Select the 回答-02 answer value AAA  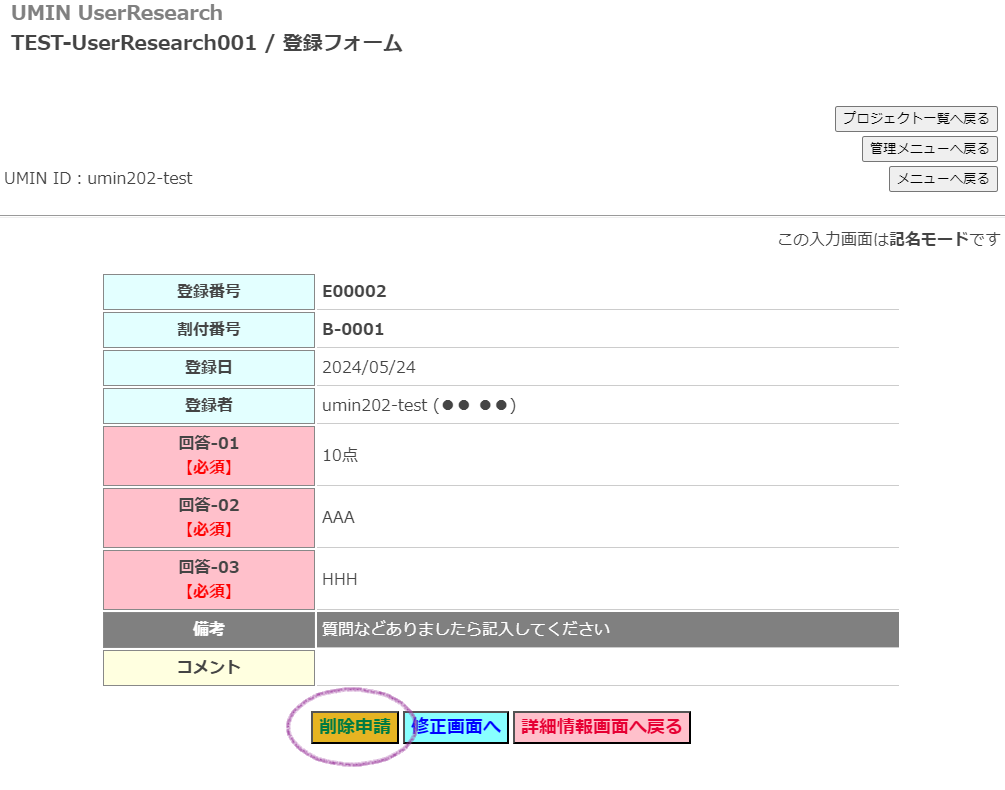pyautogui.click(x=338, y=518)
